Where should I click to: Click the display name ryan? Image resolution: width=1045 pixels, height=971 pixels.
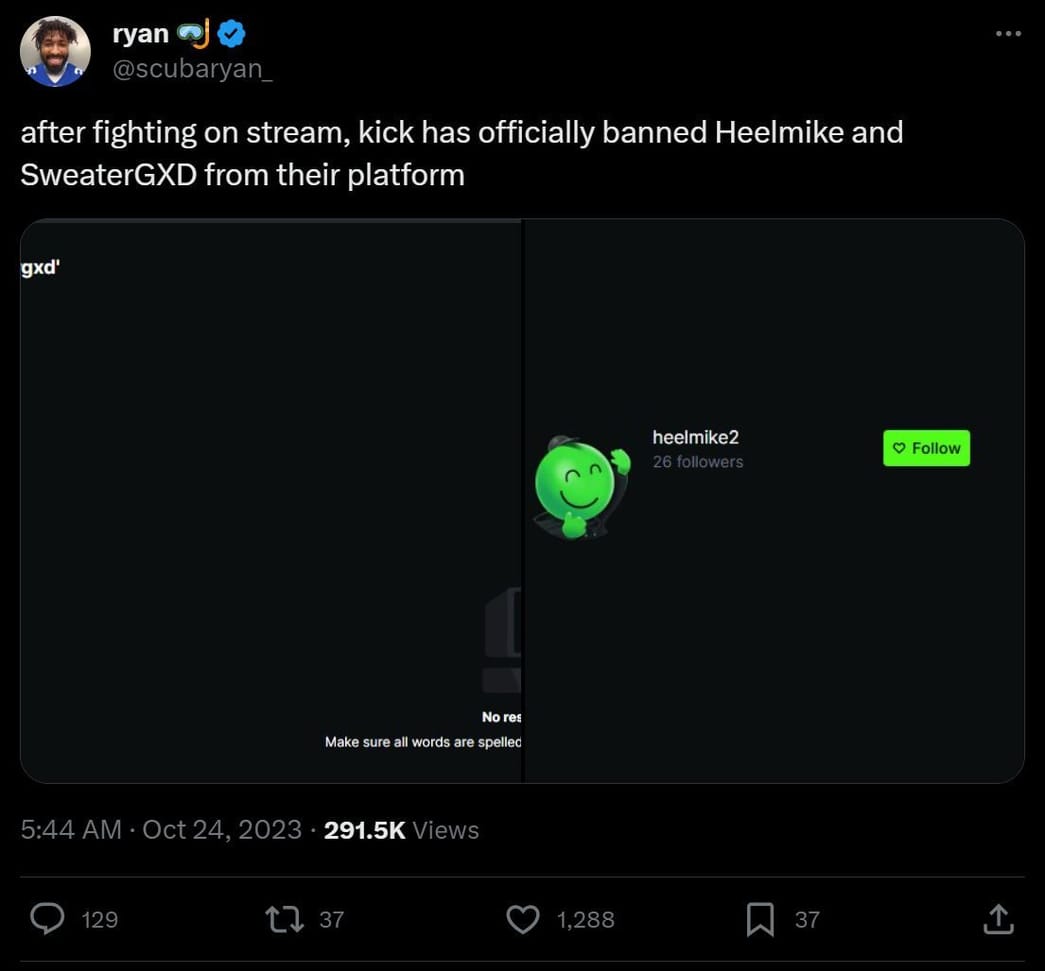click(x=141, y=32)
